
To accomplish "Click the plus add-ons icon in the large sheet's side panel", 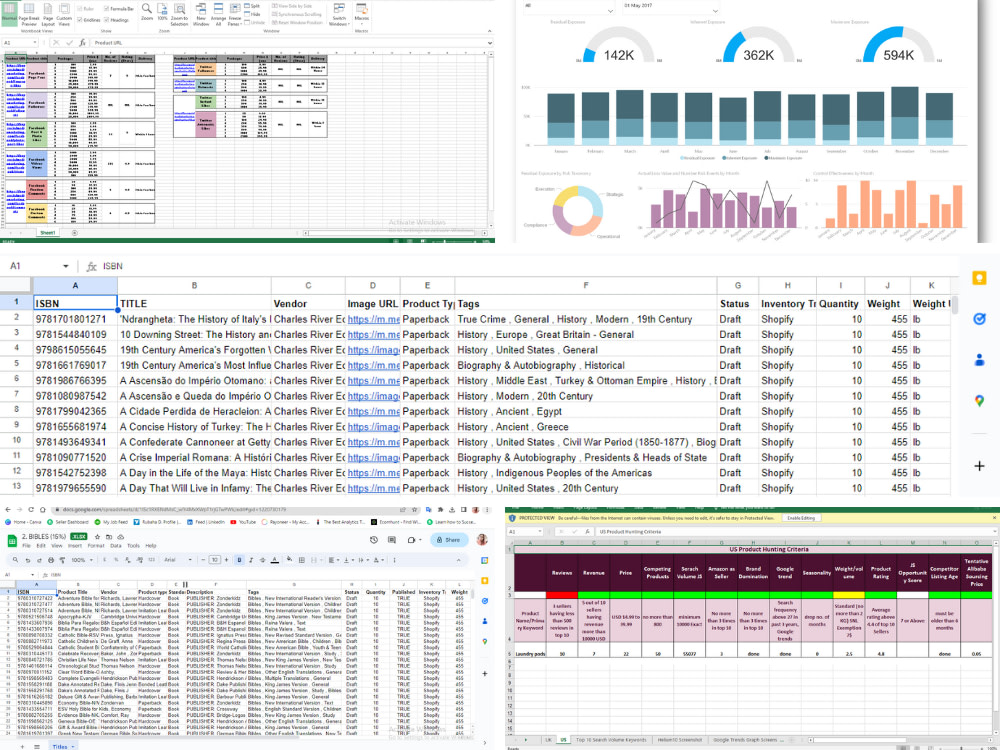I will point(979,466).
